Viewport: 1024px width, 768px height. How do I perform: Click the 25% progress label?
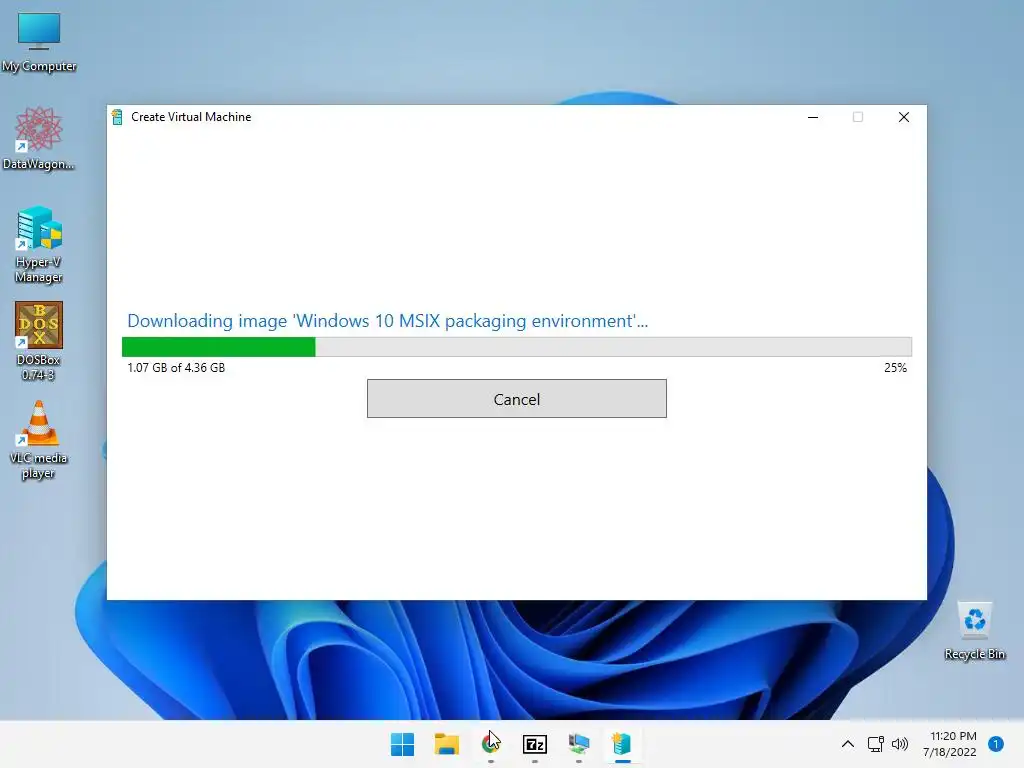coord(895,368)
